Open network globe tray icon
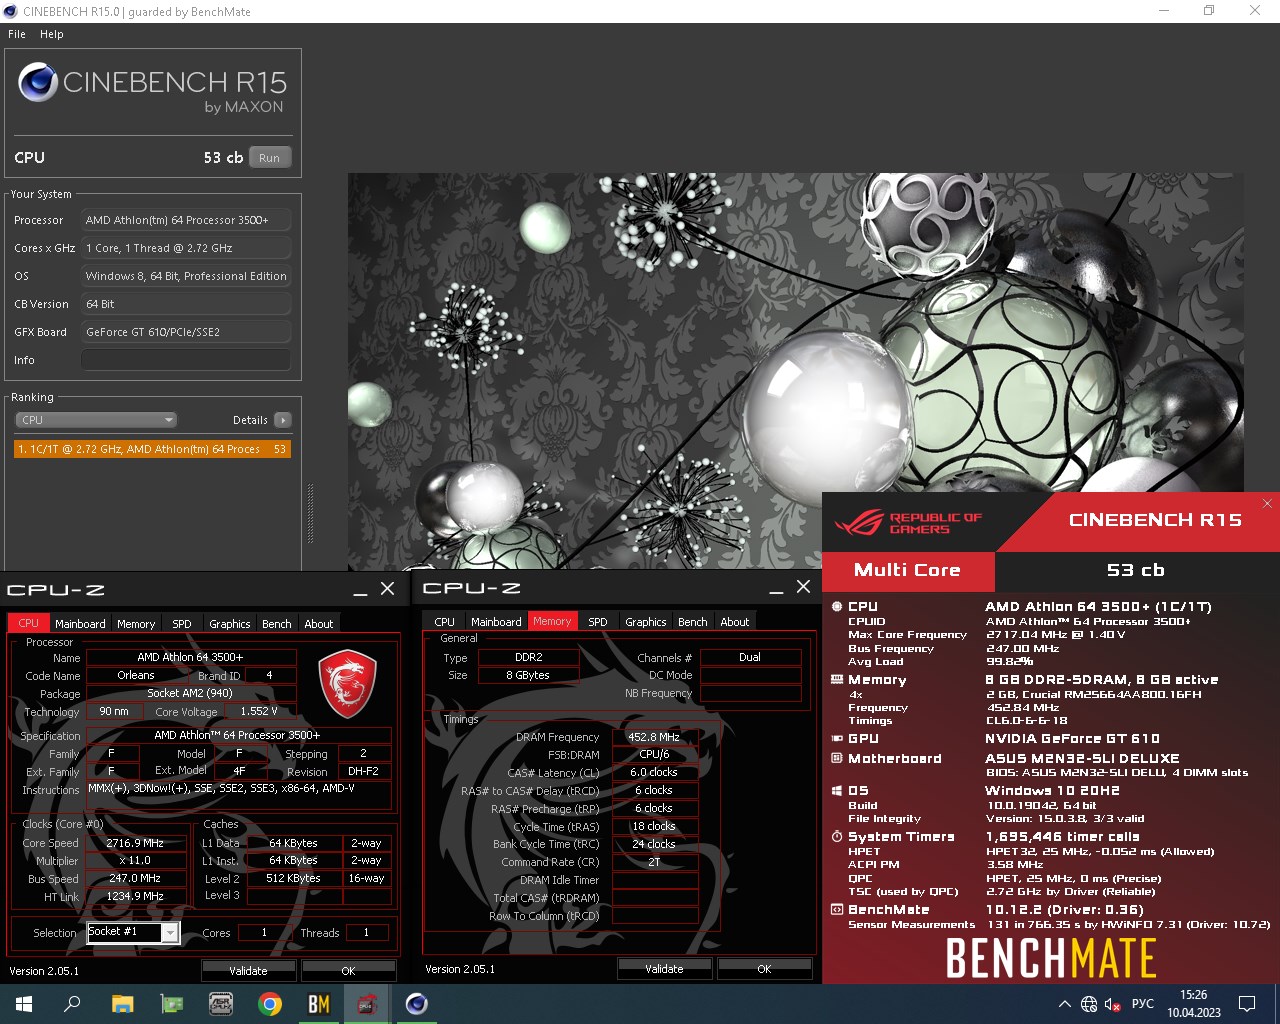 [x=1089, y=1004]
